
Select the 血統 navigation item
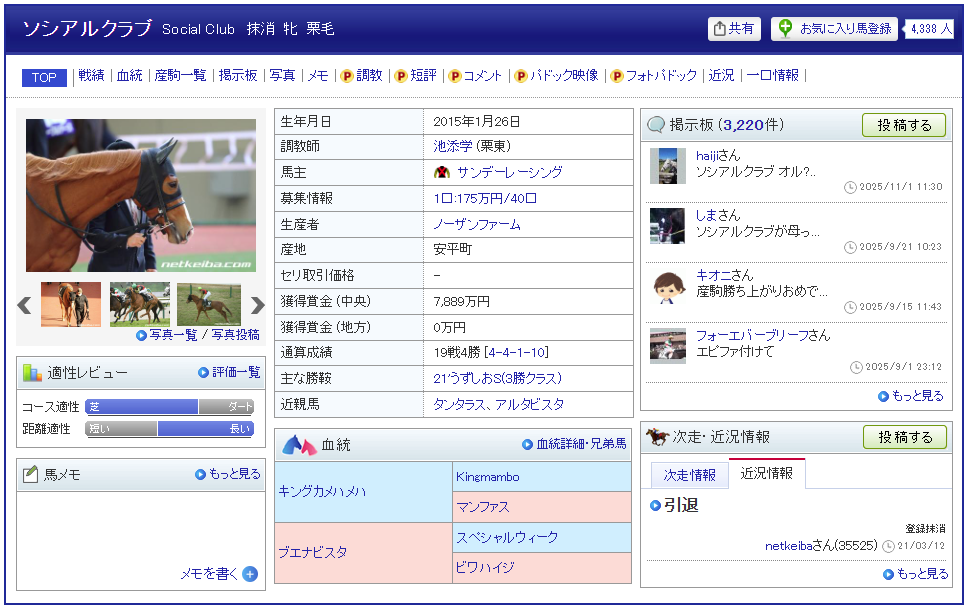pyautogui.click(x=129, y=76)
